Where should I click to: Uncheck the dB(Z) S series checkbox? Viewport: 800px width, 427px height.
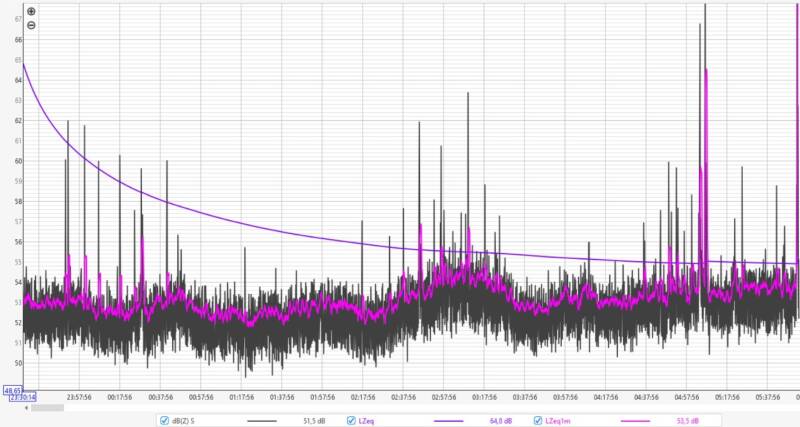pos(164,421)
